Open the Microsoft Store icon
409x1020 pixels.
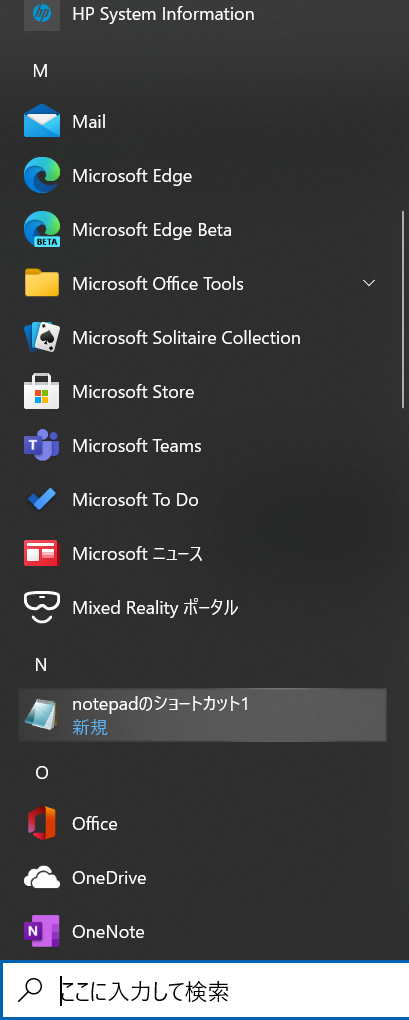(x=42, y=392)
